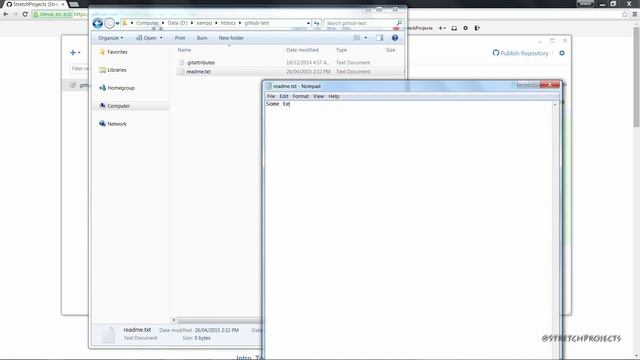This screenshot has height=360, width=640.
Task: Click in the Notepad text editing area
Action: (x=408, y=229)
